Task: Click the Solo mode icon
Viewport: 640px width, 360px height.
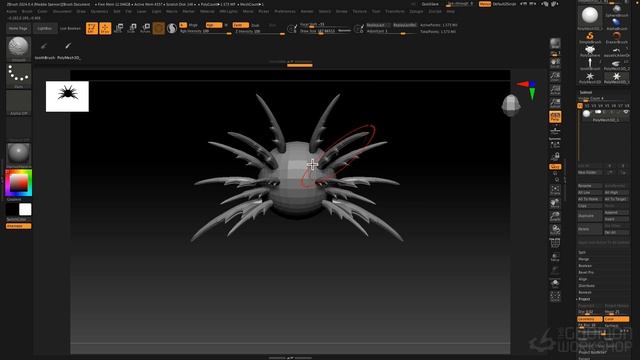Action: tap(555, 284)
